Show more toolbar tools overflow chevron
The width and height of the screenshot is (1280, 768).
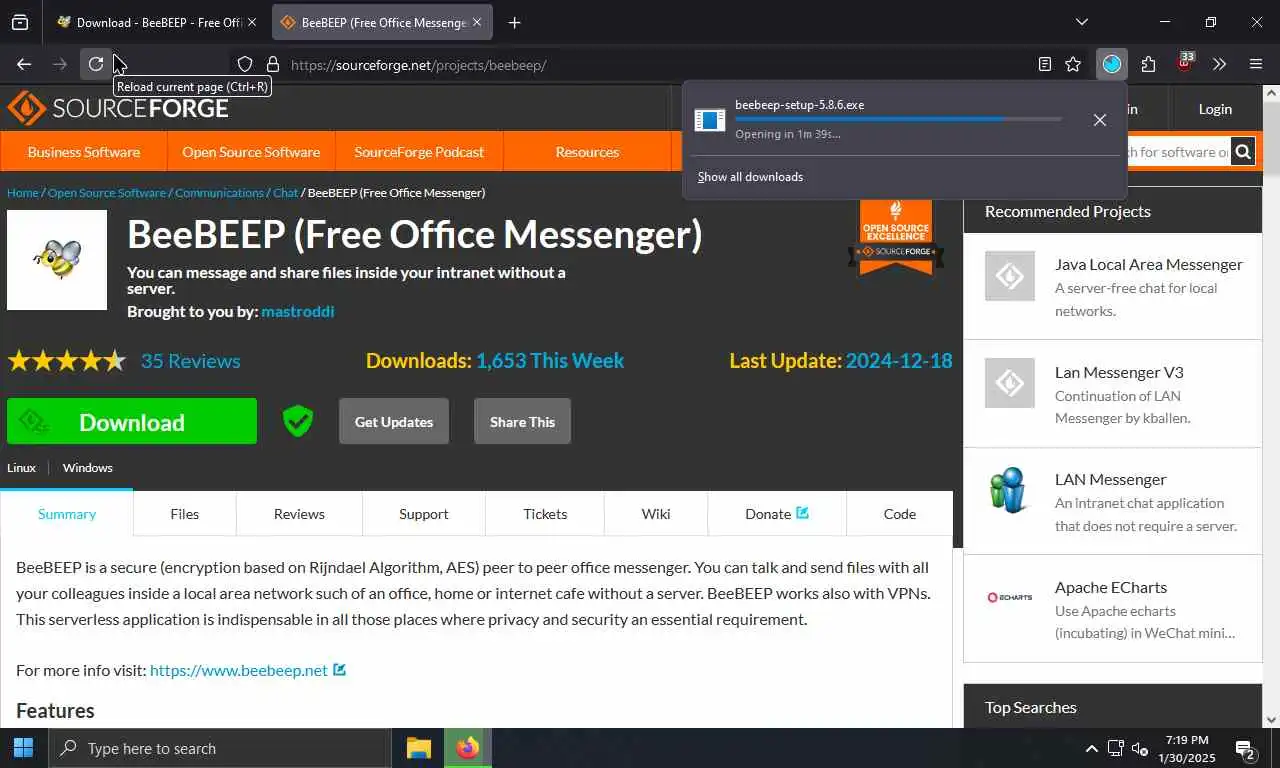click(1219, 64)
